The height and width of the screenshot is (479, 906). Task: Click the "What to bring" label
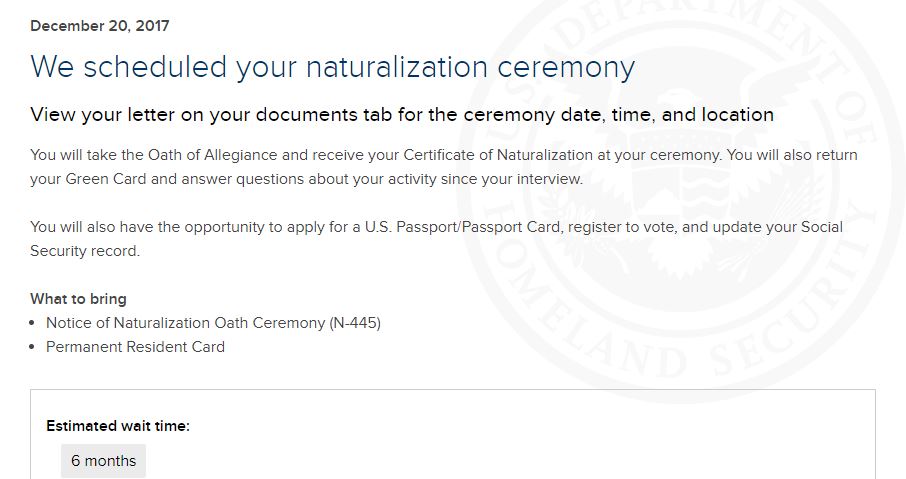click(78, 298)
